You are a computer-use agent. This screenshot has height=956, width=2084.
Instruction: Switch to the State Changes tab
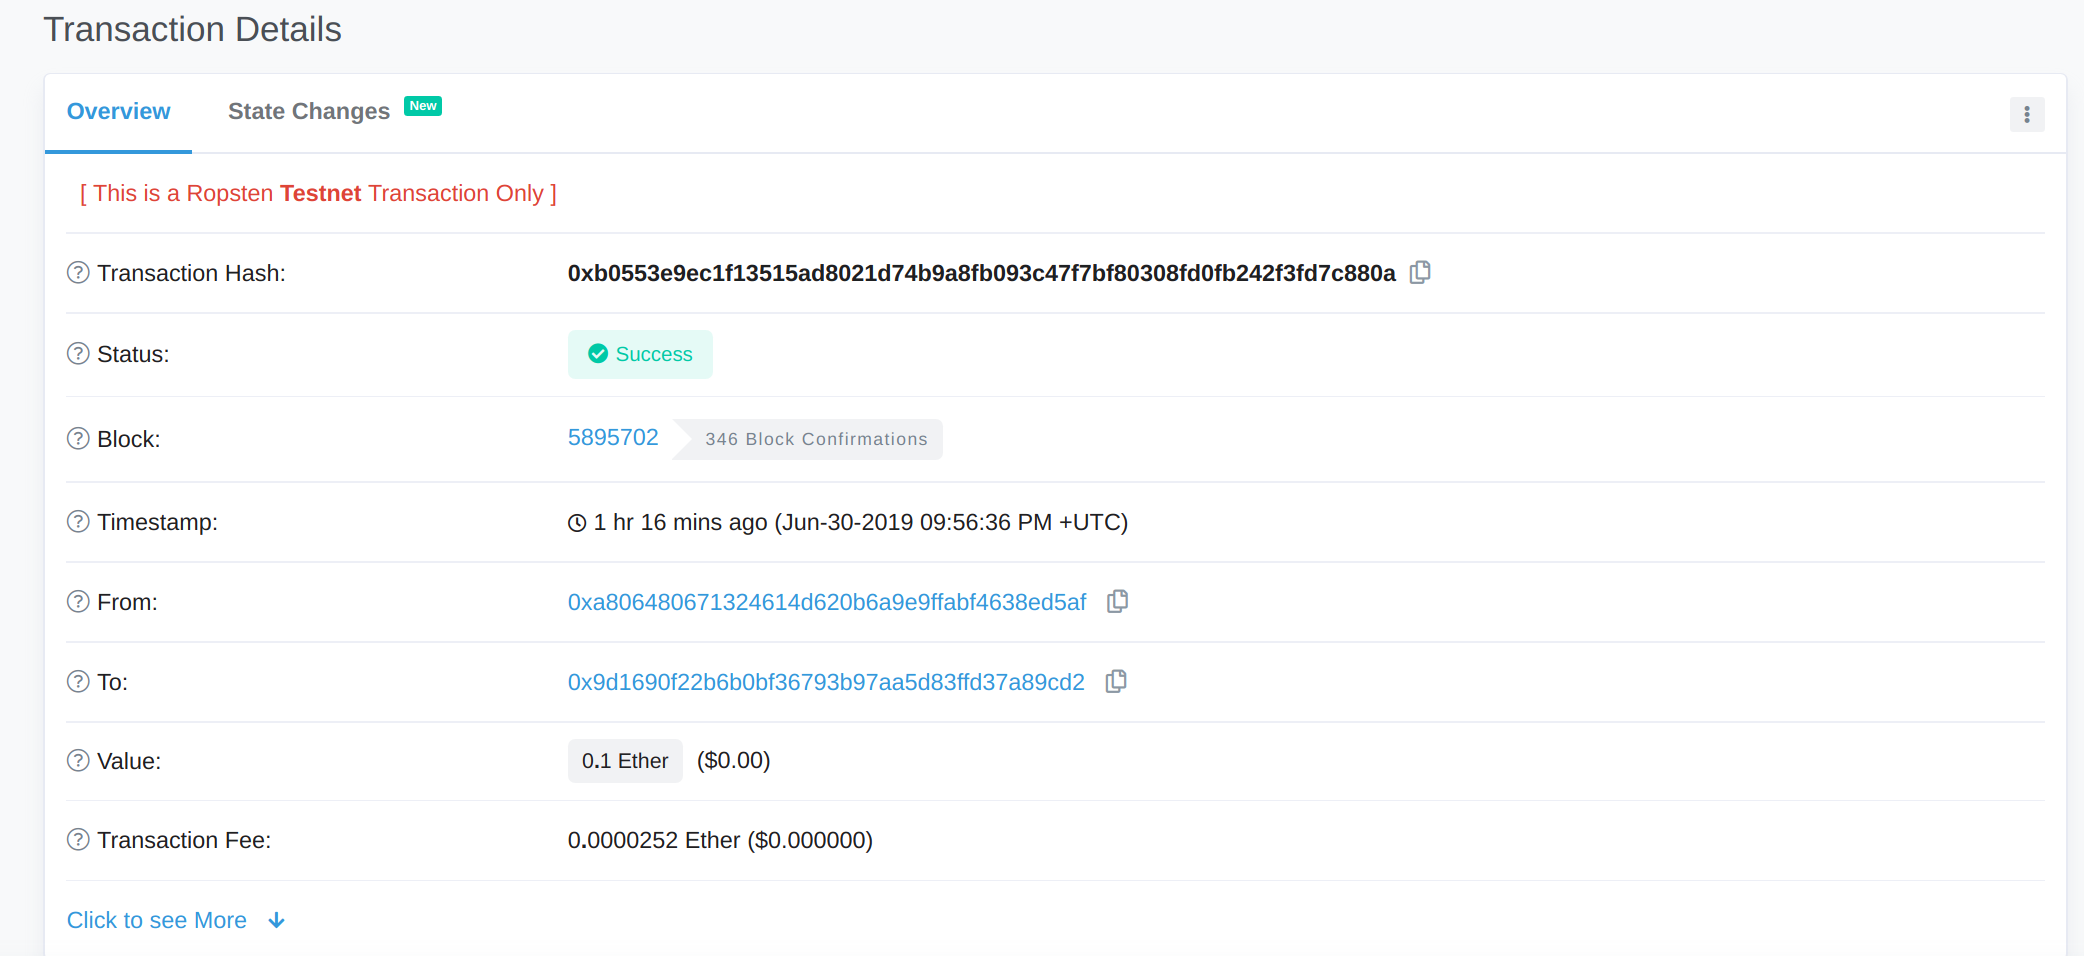pyautogui.click(x=309, y=112)
